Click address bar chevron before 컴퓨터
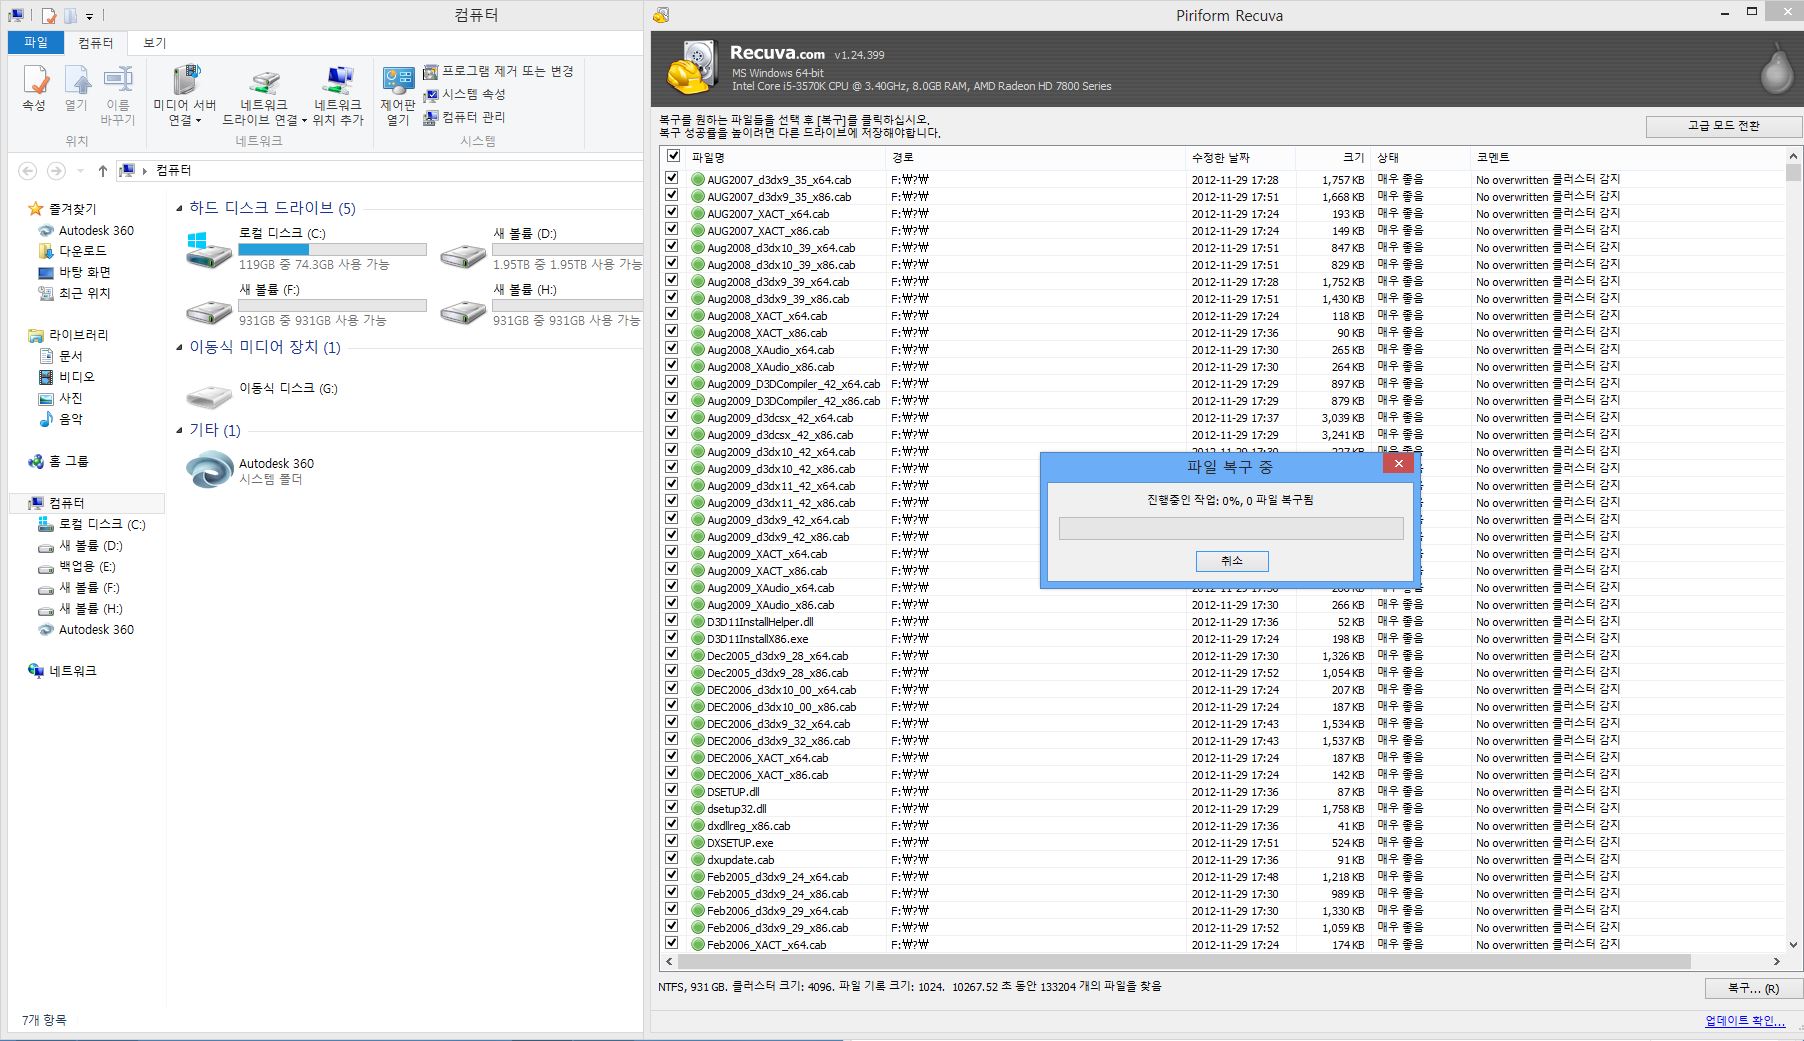 144,171
